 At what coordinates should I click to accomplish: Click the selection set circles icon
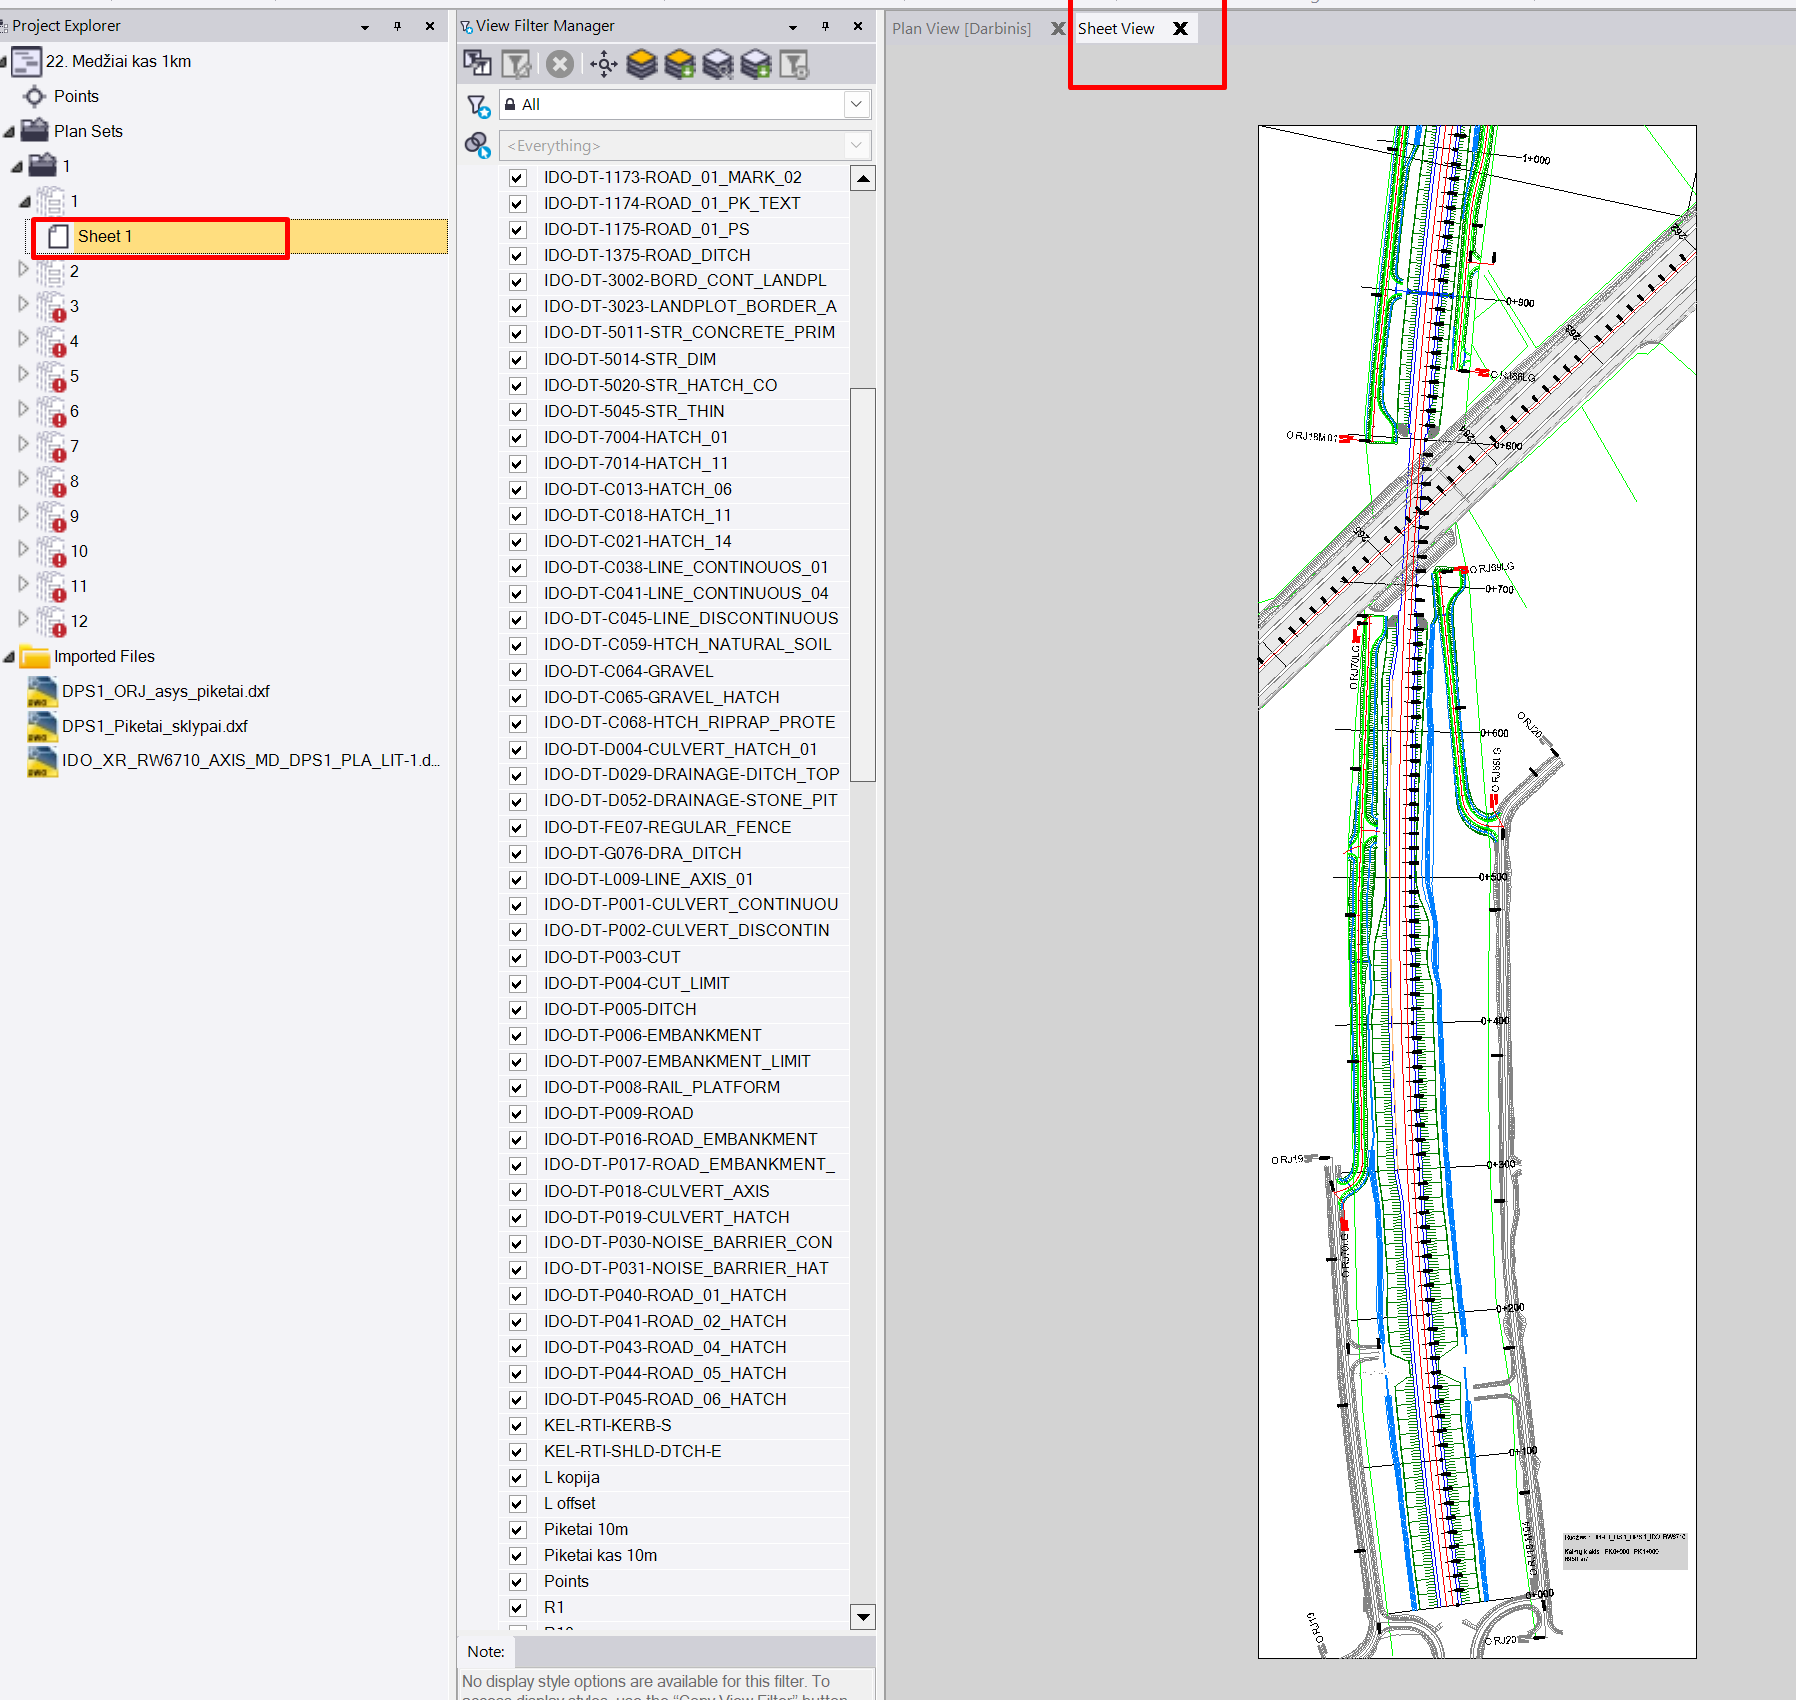click(478, 146)
